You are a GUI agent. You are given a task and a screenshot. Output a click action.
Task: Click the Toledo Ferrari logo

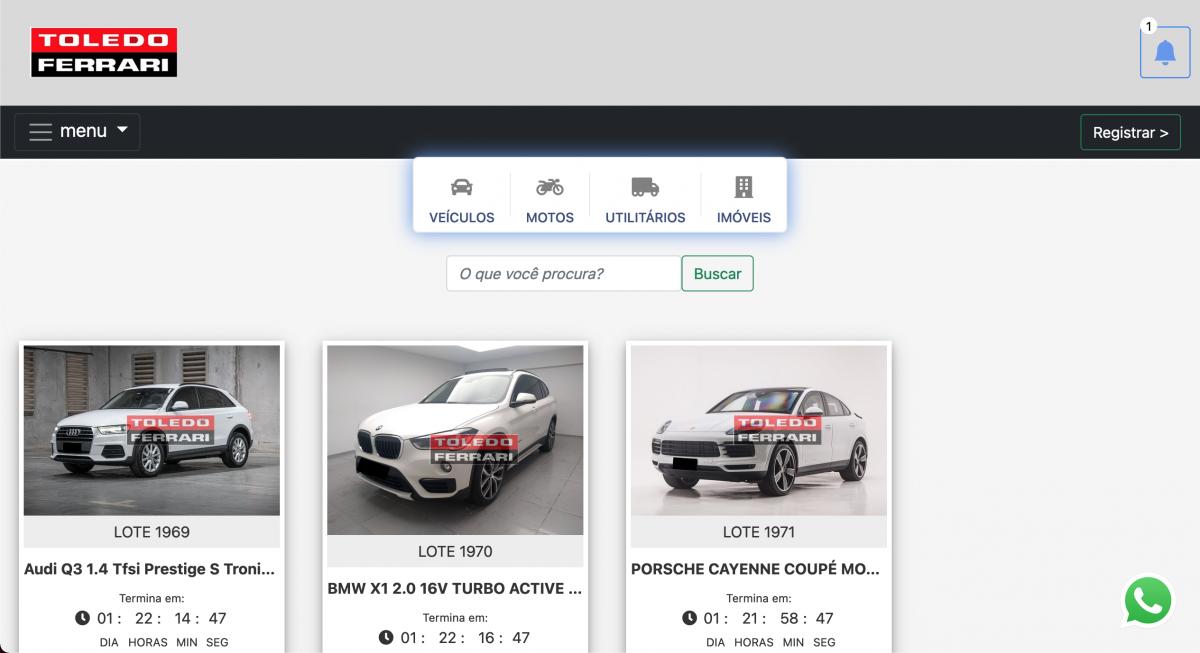click(x=104, y=52)
